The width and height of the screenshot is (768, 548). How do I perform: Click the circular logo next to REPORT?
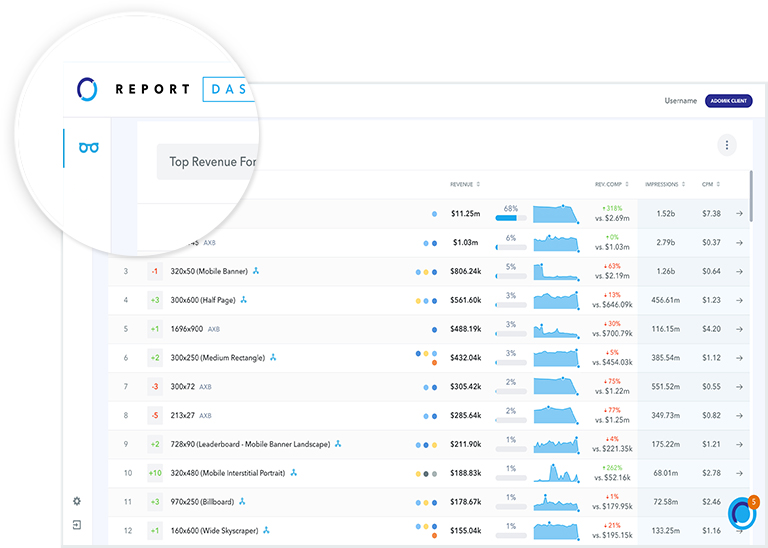88,89
